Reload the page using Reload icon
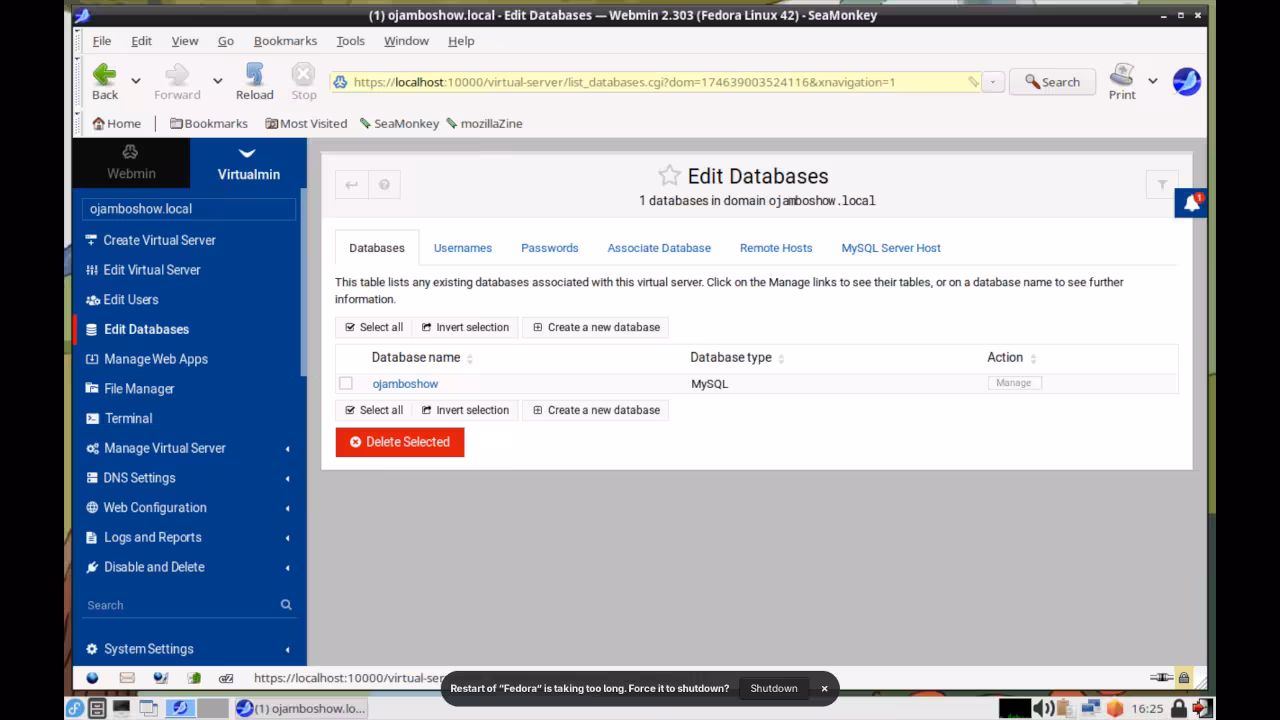1280x720 pixels. [x=254, y=75]
